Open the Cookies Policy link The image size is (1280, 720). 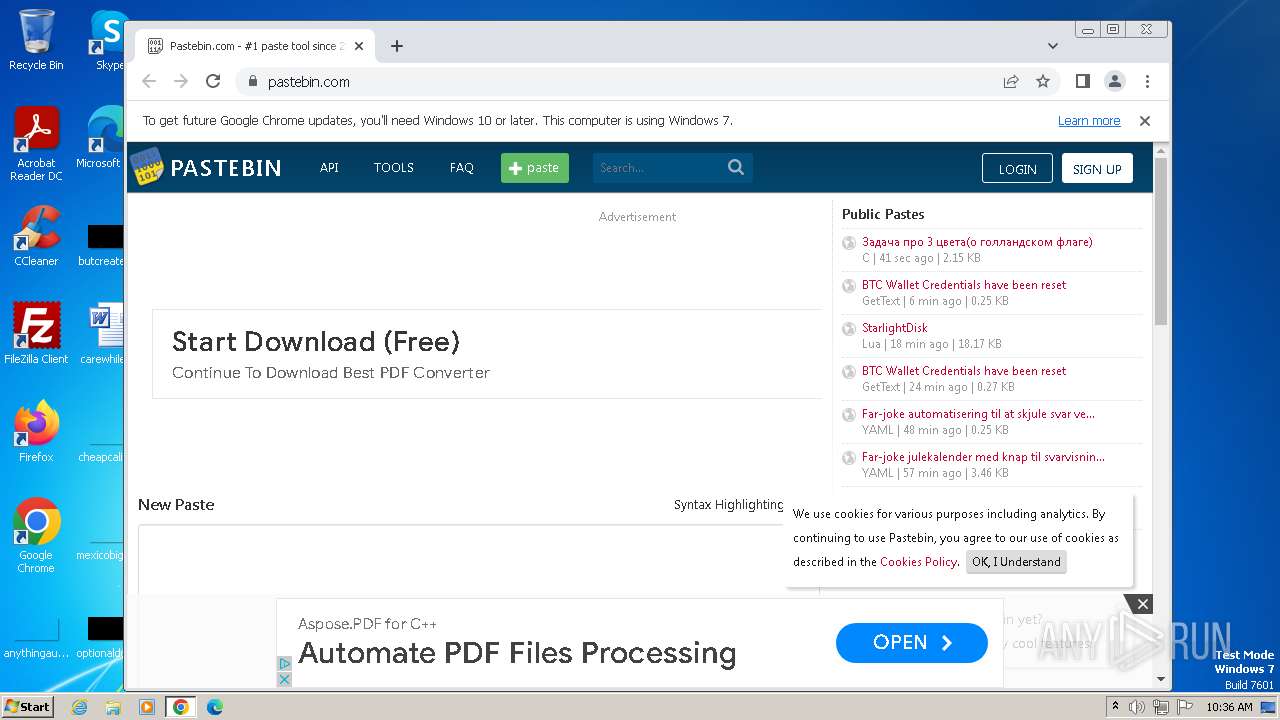click(x=918, y=562)
